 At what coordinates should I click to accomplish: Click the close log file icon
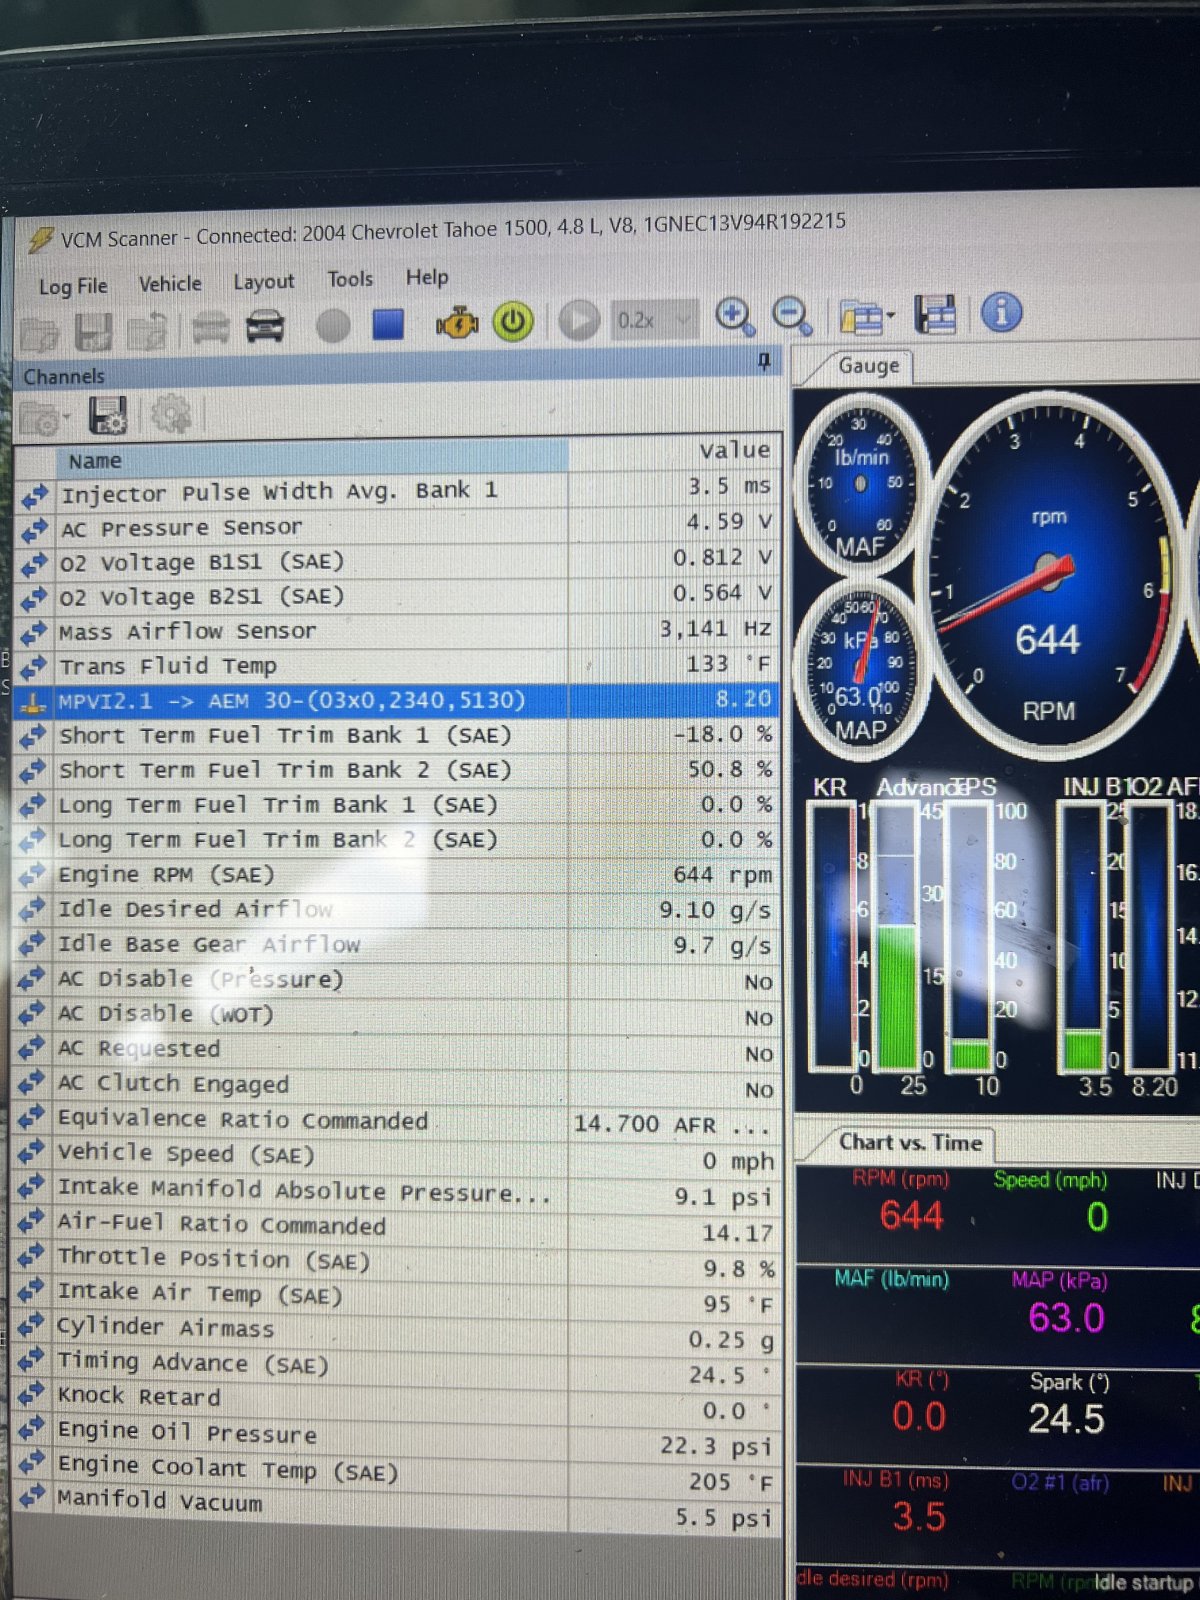[147, 330]
